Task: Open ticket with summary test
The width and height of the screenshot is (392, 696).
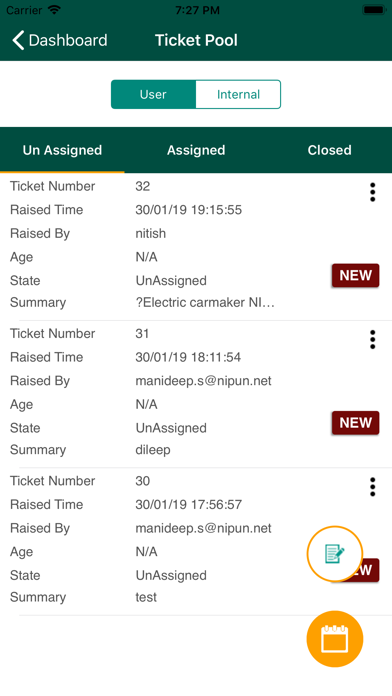Action: pos(196,542)
